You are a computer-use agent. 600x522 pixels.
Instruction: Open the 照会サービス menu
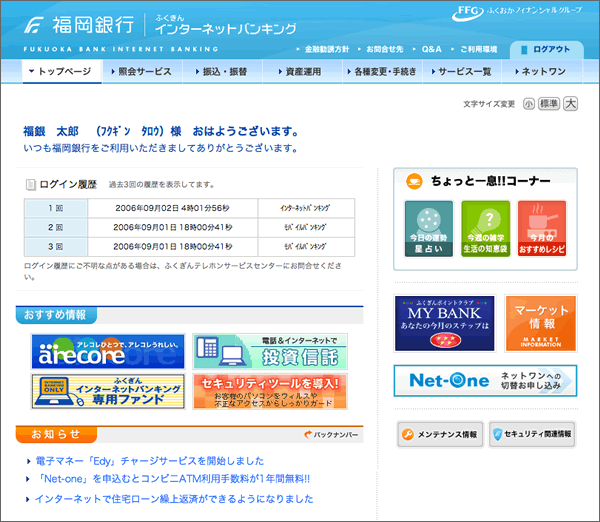tap(142, 72)
